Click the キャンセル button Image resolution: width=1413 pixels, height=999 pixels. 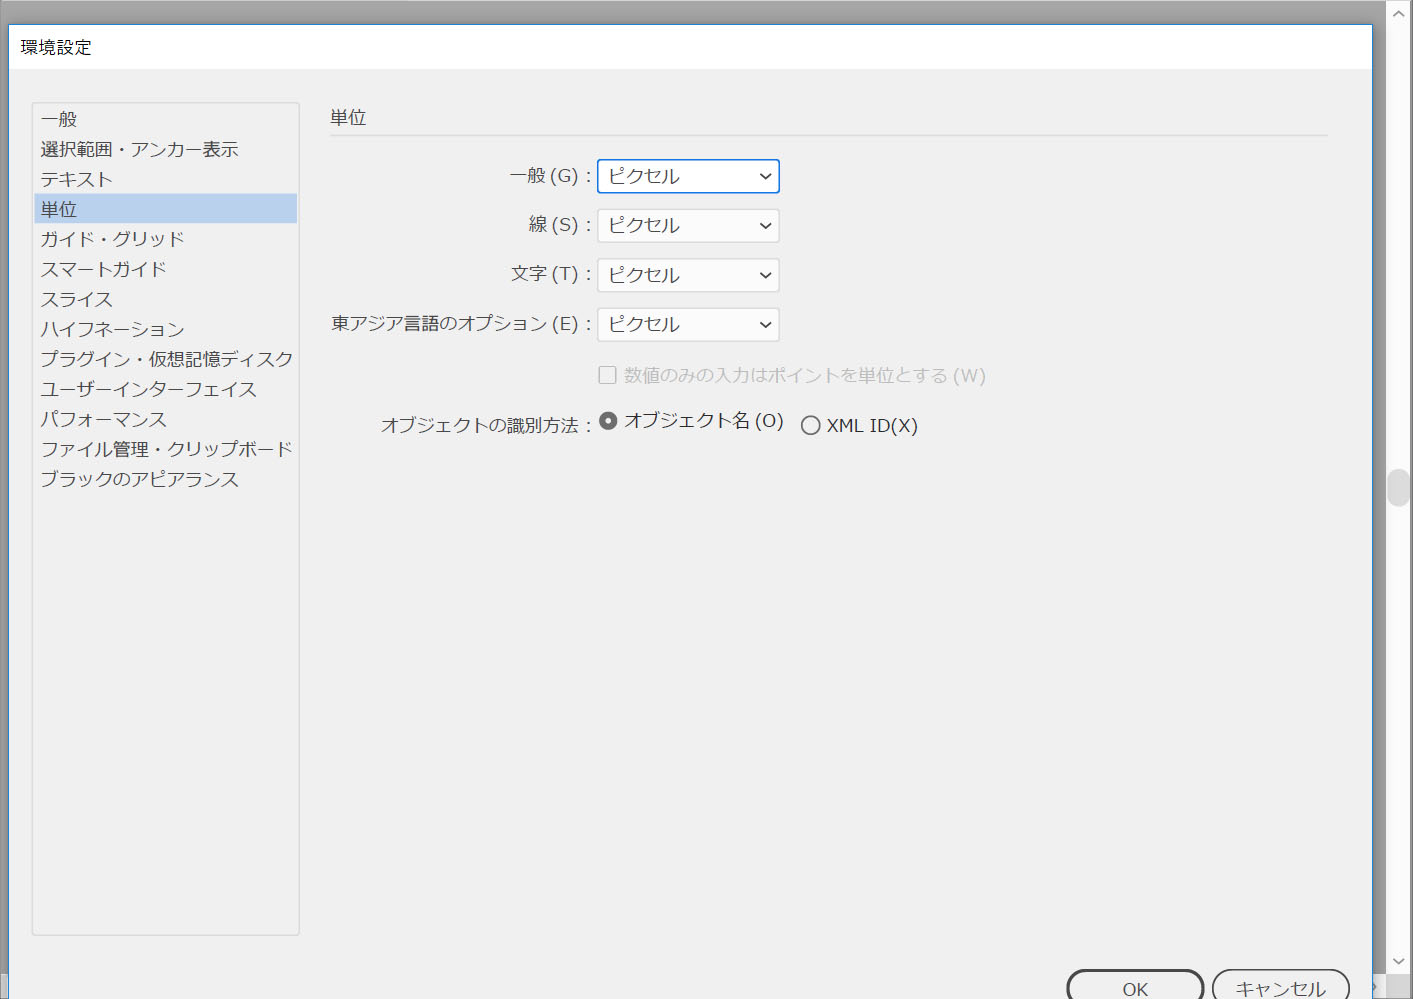coord(1280,987)
